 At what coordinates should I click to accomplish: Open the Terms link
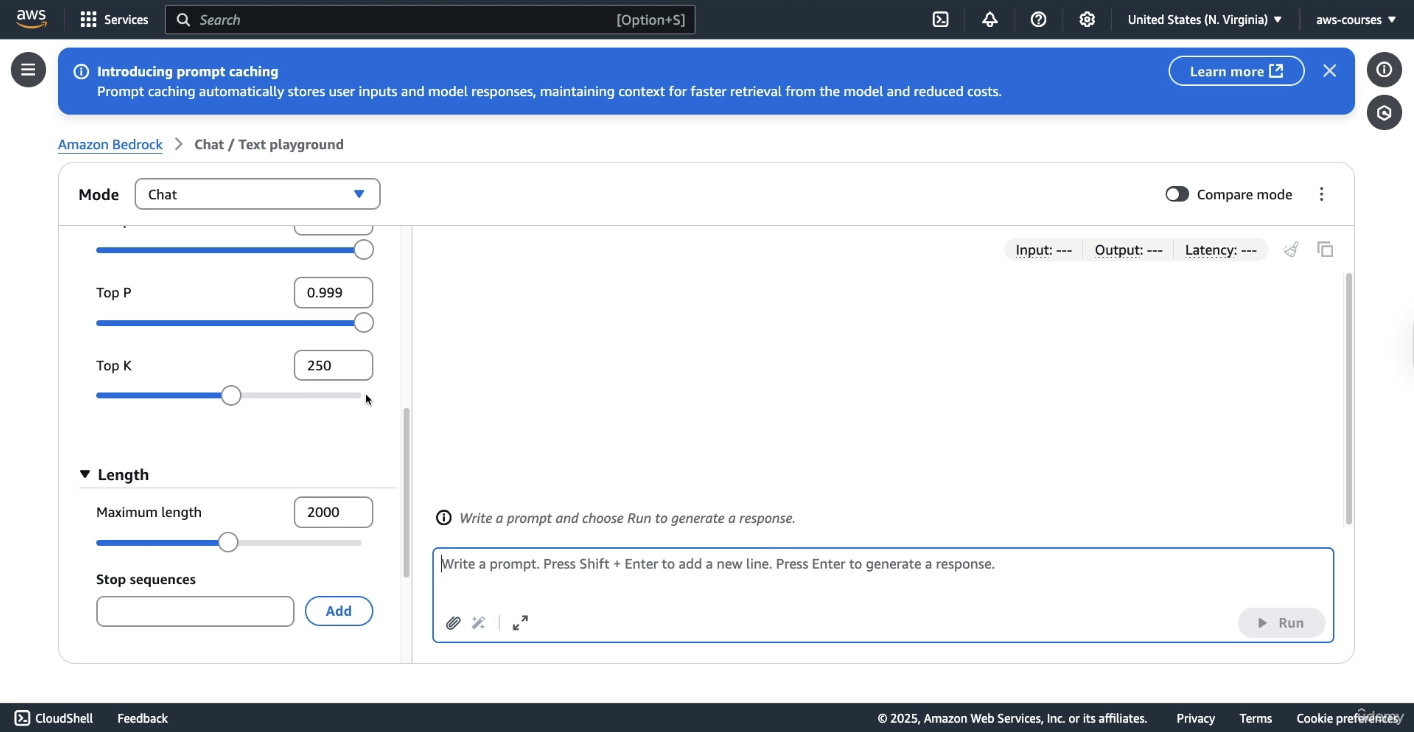click(1255, 718)
